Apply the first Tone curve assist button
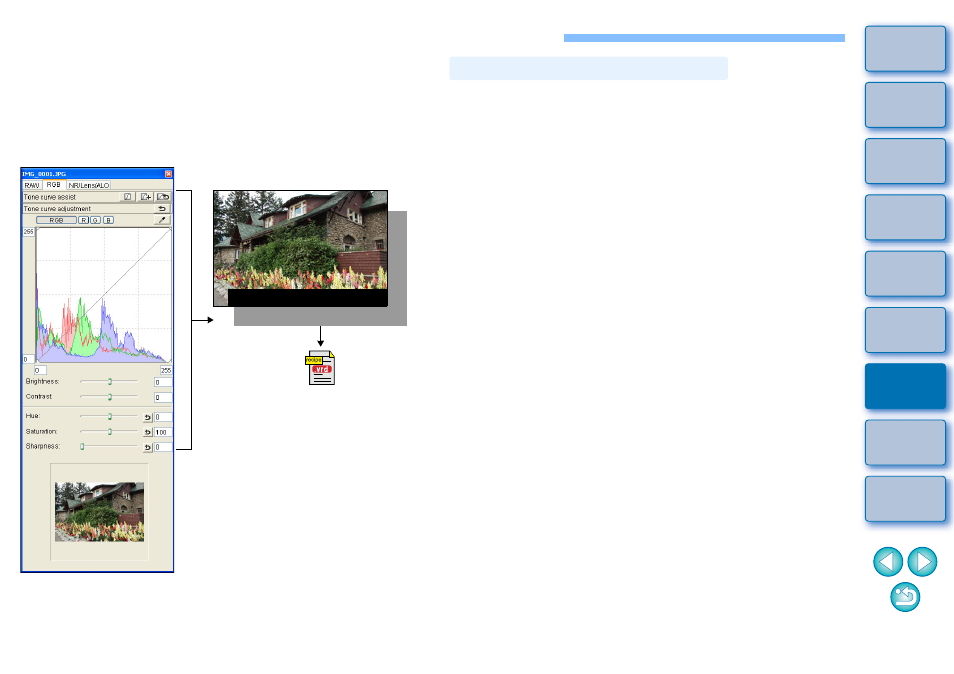Image resolution: width=954 pixels, height=674 pixels. [128, 196]
